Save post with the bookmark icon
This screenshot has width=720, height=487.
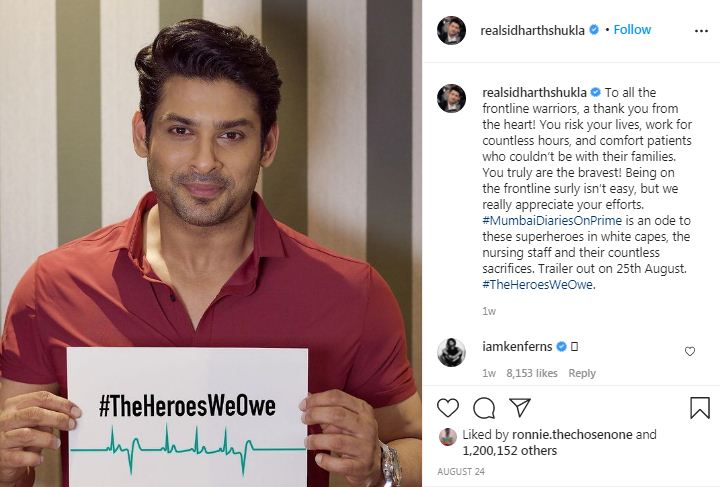pyautogui.click(x=700, y=408)
